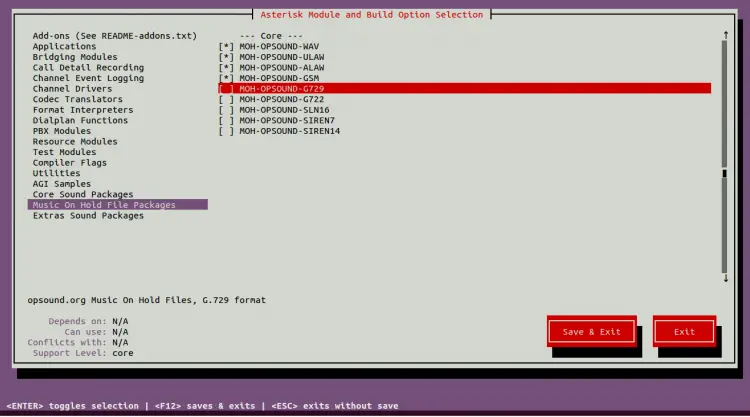750x417 pixels.
Task: Click '<ENTER> toggles selection' hint
Action: 72,406
